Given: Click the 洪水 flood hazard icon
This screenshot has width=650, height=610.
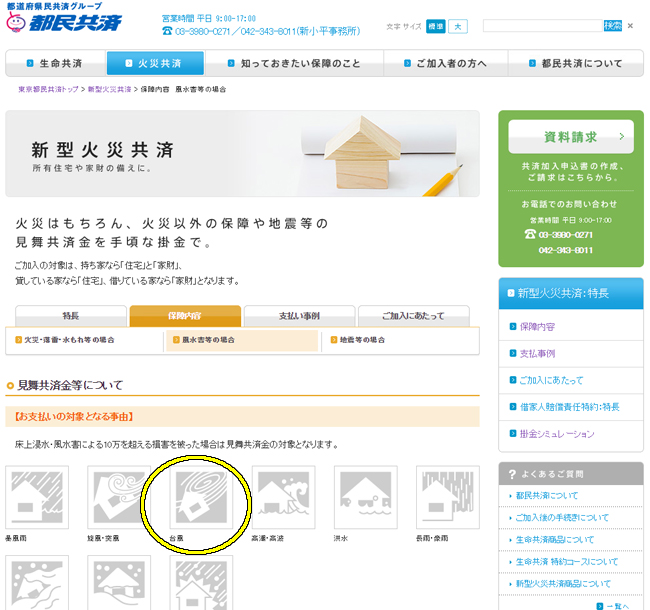Looking at the screenshot, I should click(x=365, y=498).
